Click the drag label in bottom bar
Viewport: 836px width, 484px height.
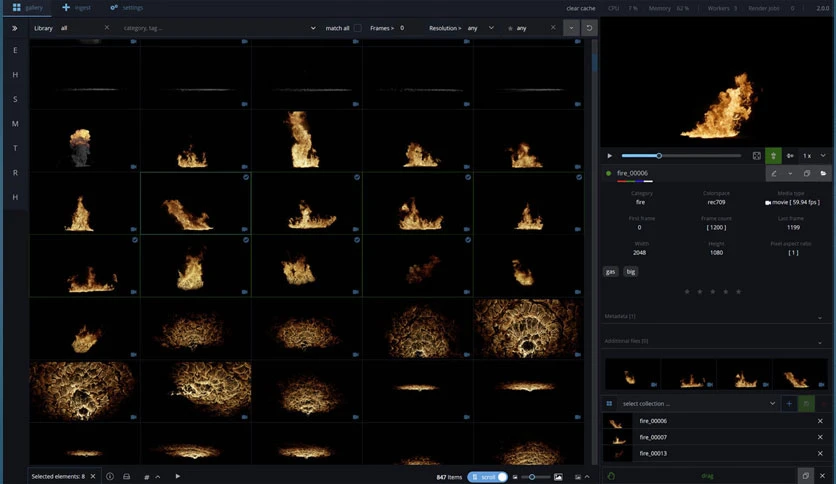pos(707,476)
